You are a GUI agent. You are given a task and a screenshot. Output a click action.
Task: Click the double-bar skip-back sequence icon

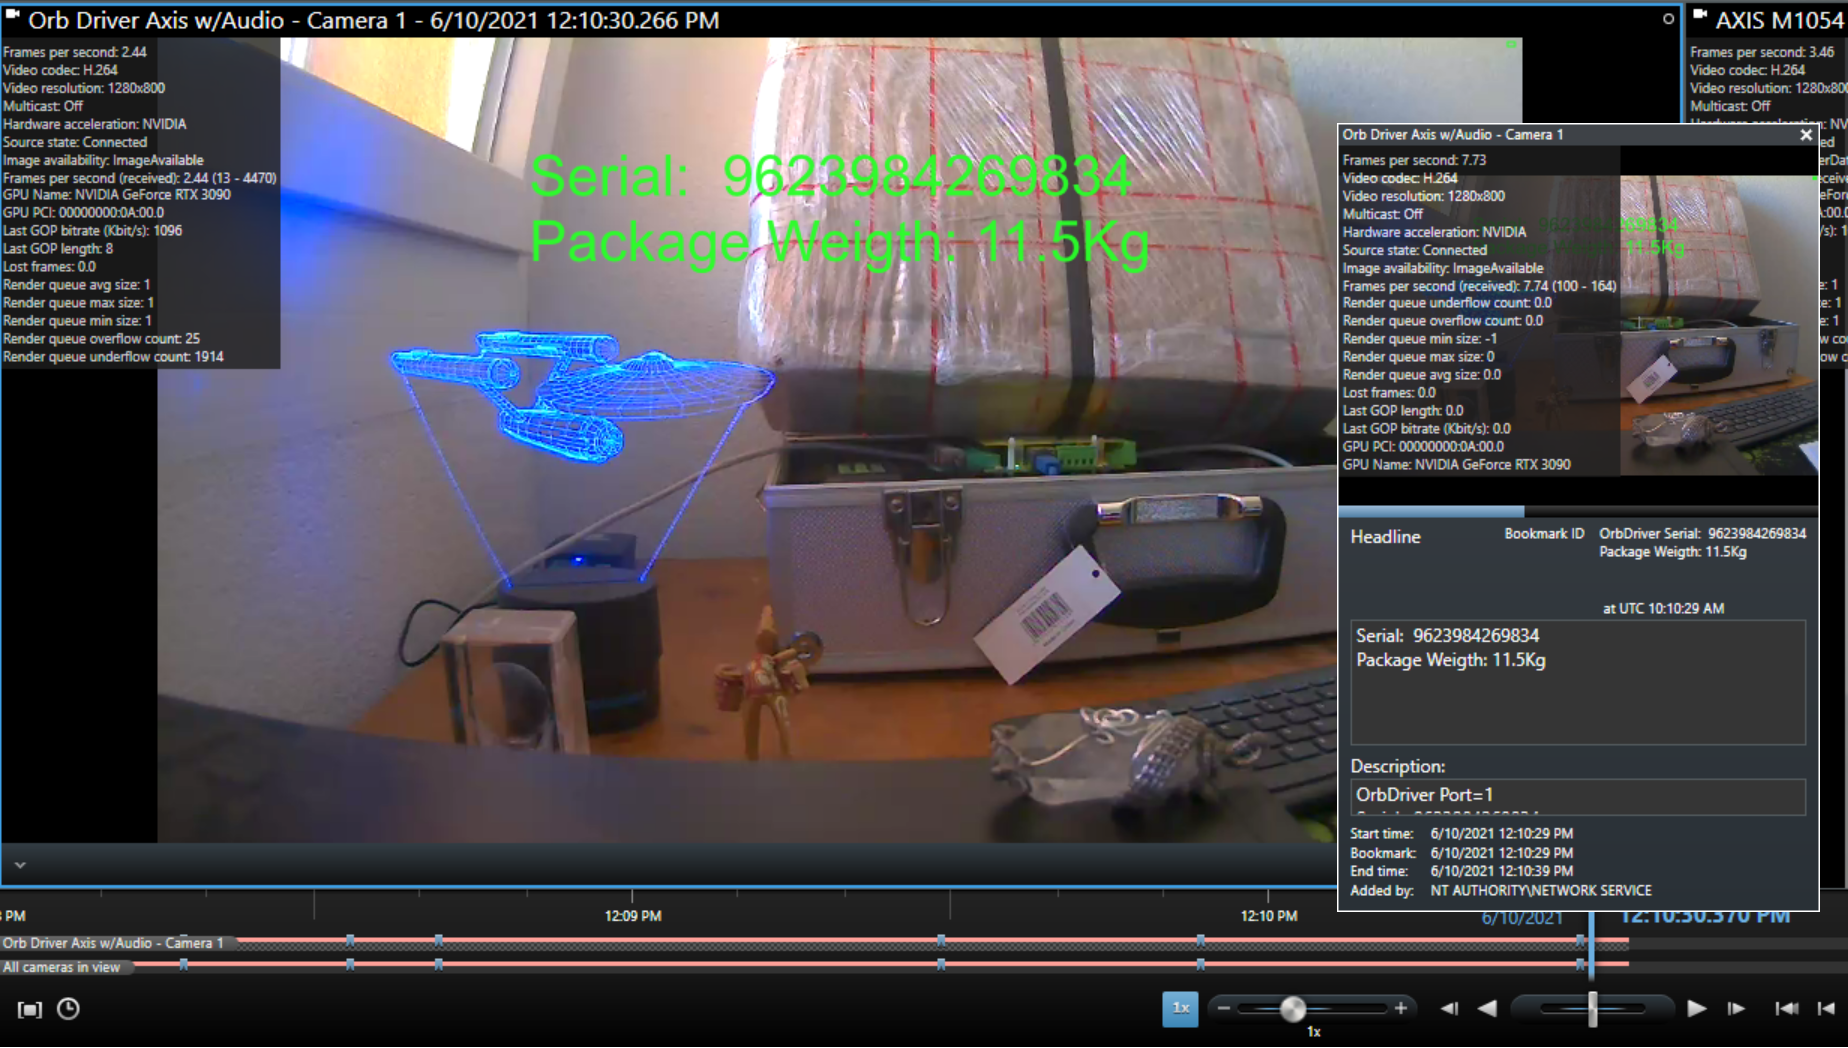[1787, 1008]
